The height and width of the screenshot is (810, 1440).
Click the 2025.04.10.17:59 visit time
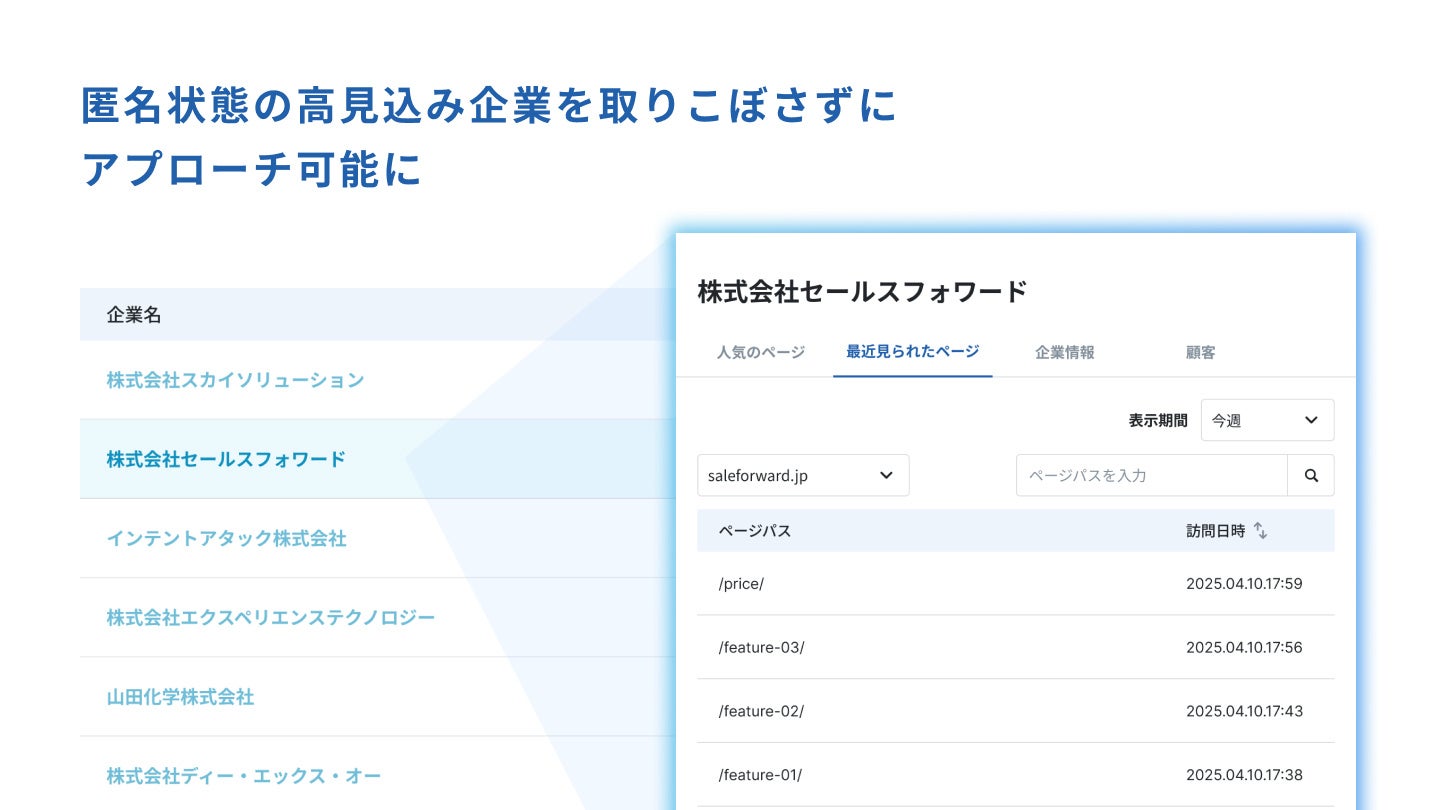click(1244, 584)
